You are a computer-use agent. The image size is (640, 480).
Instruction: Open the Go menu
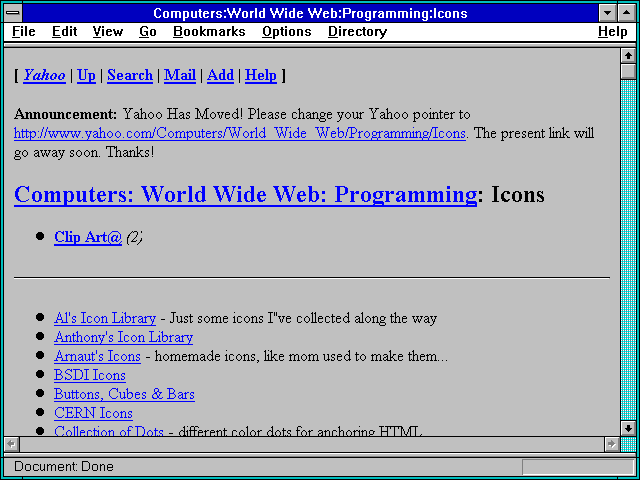point(148,32)
